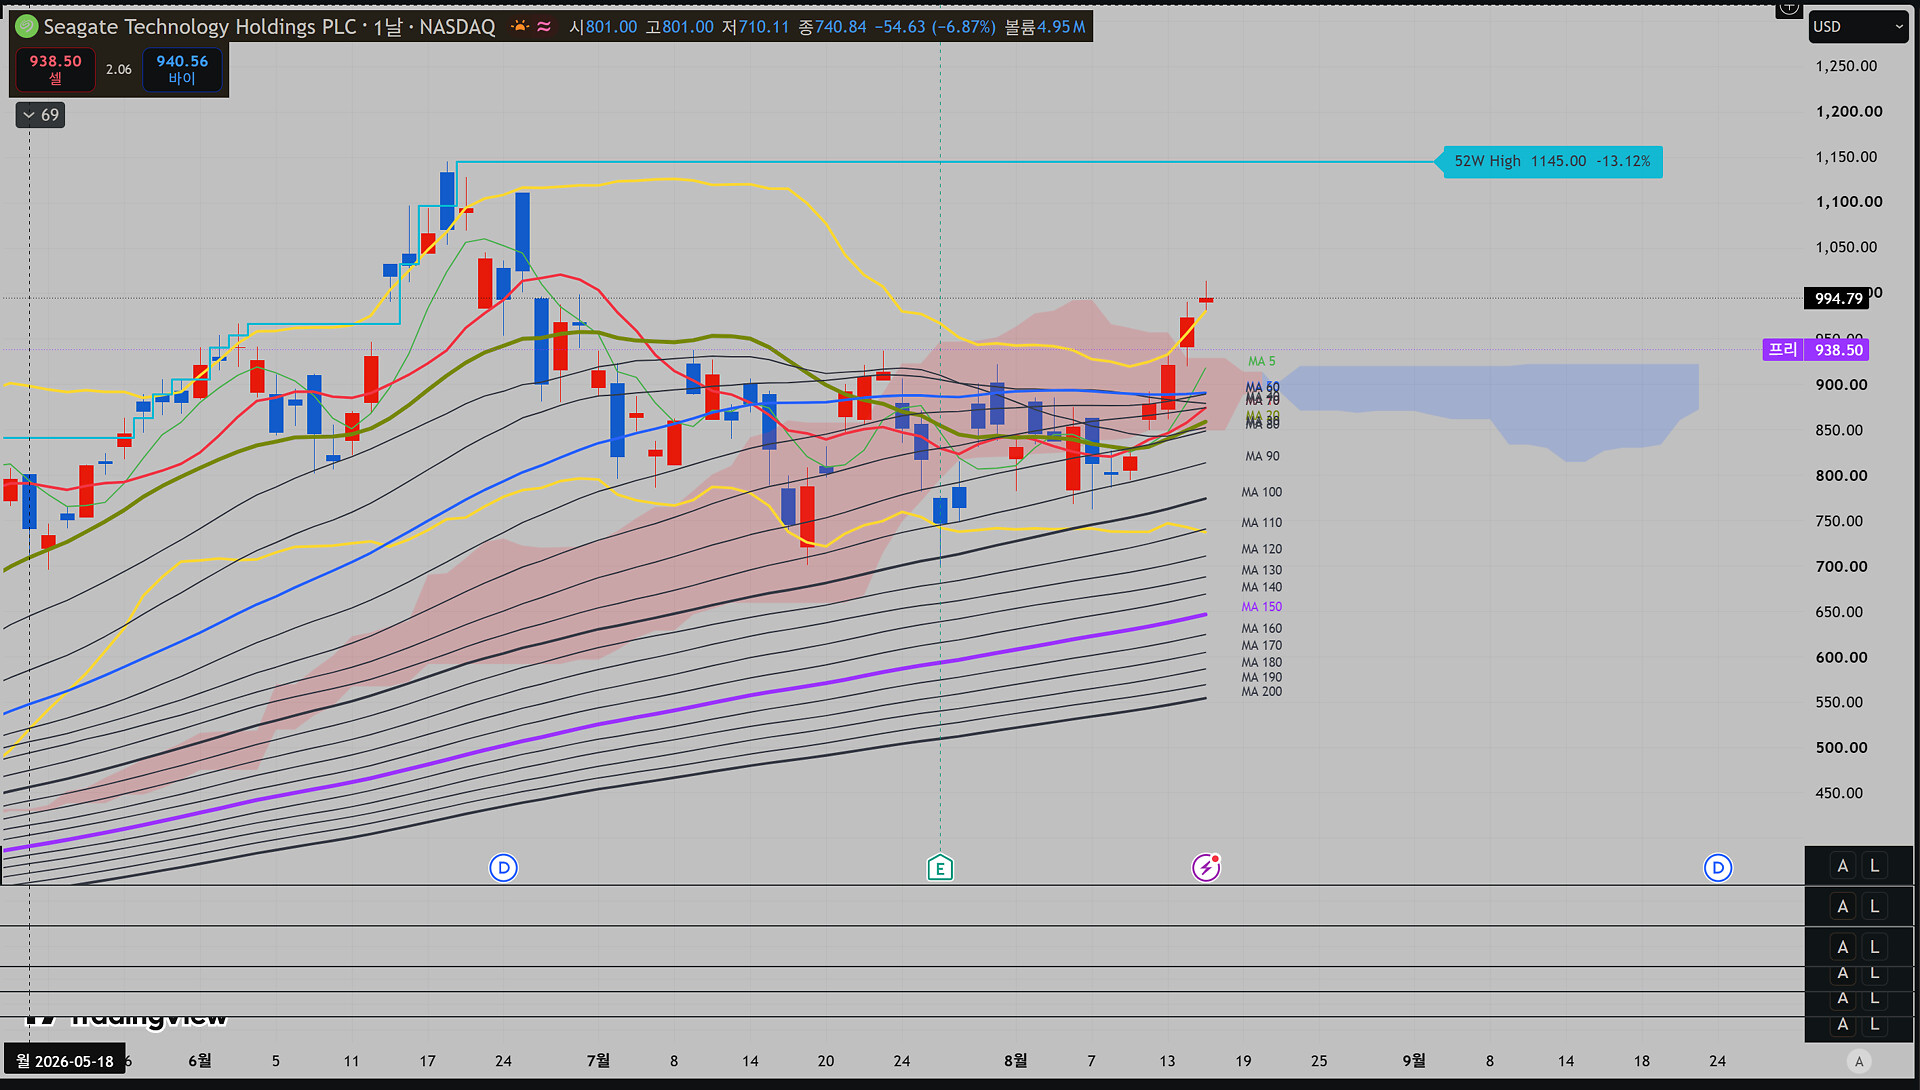Click the sell button showing 938.50
The image size is (1920, 1090).
coord(56,69)
